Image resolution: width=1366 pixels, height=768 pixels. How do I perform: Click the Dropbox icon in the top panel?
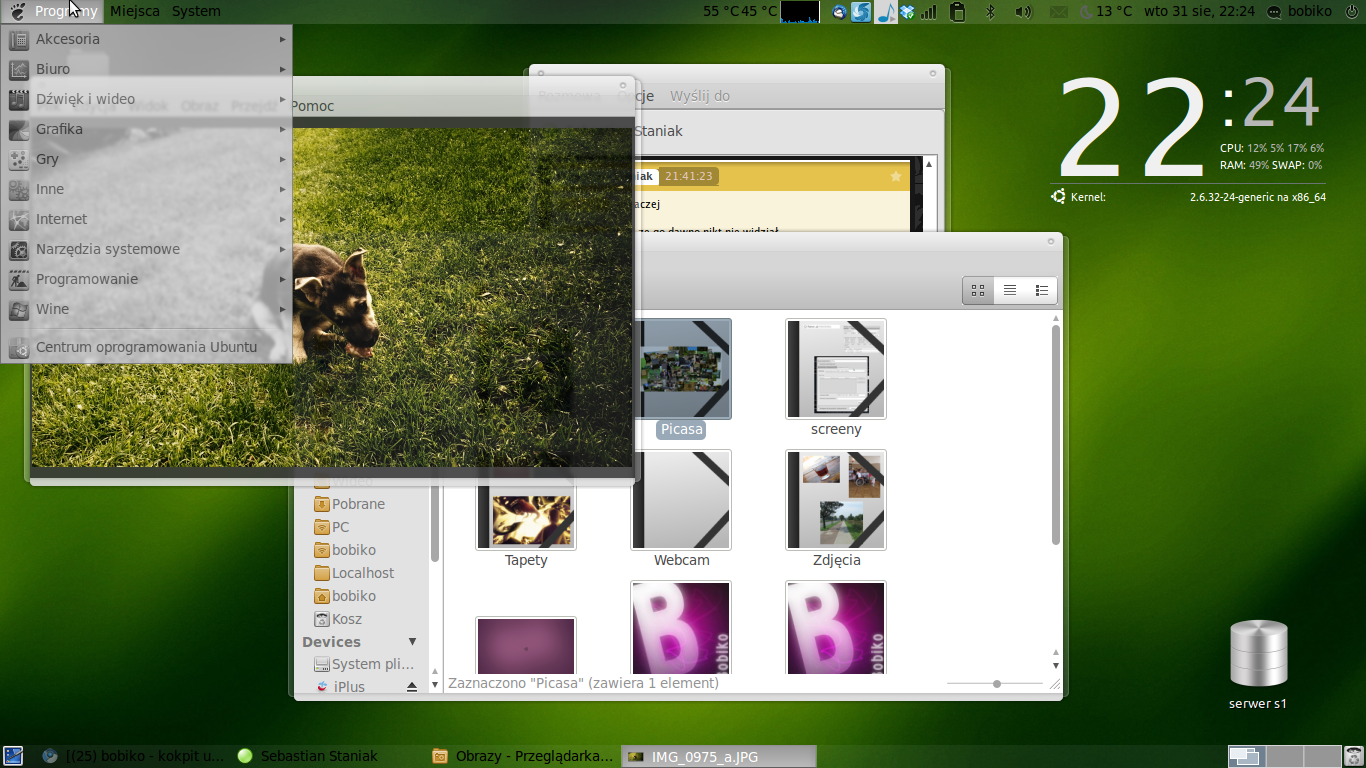click(907, 12)
